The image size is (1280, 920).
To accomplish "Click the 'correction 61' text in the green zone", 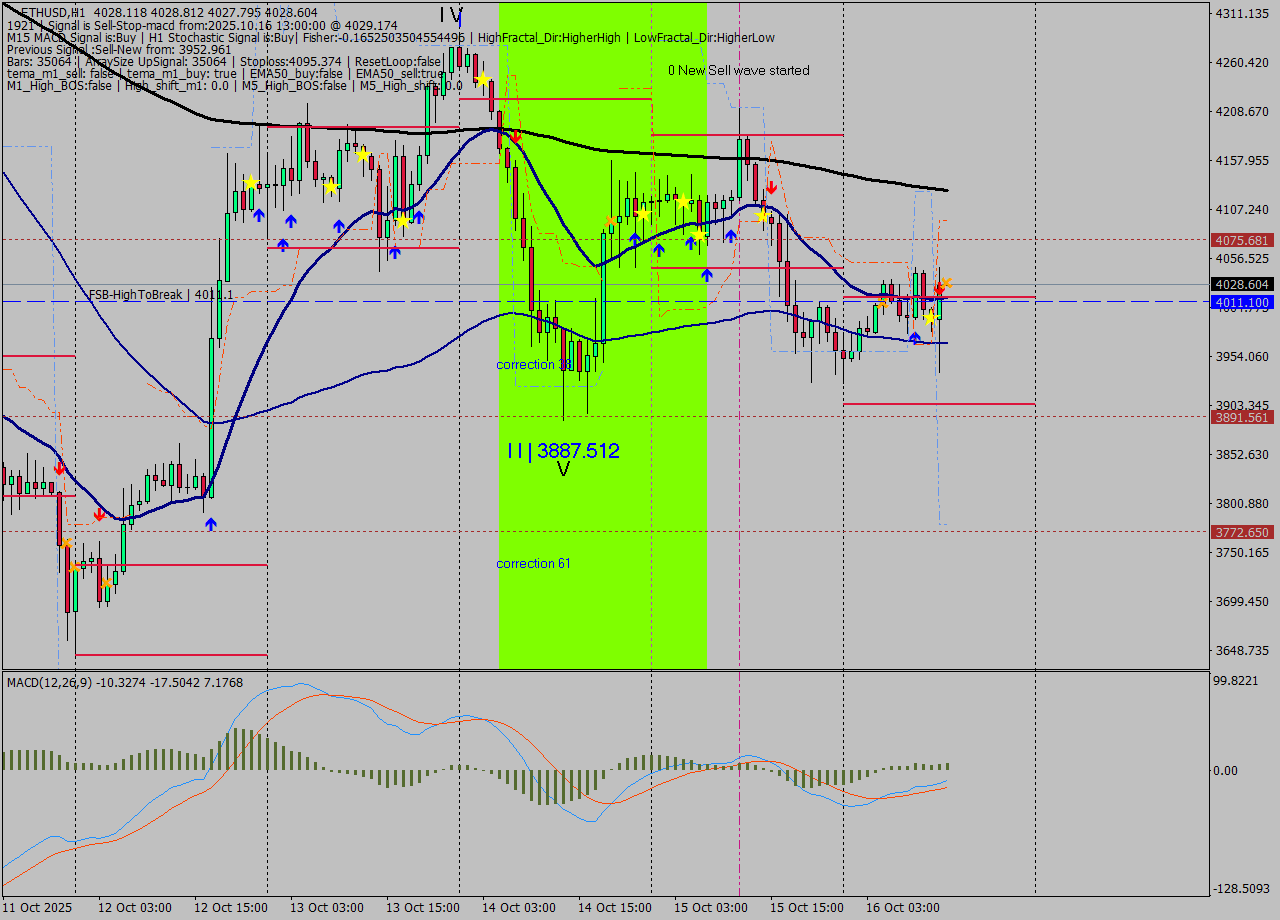I will point(534,563).
